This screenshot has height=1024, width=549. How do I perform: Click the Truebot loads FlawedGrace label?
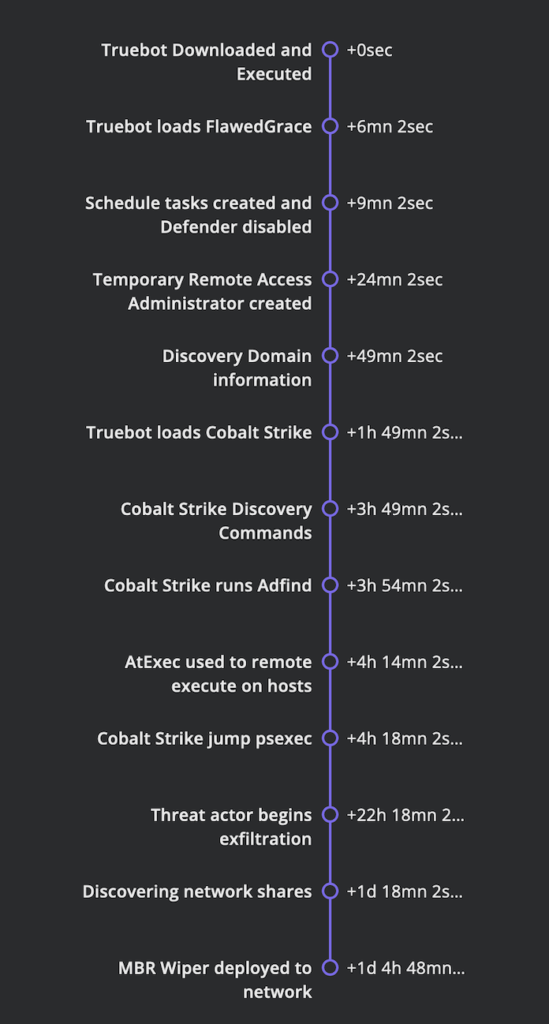[199, 127]
